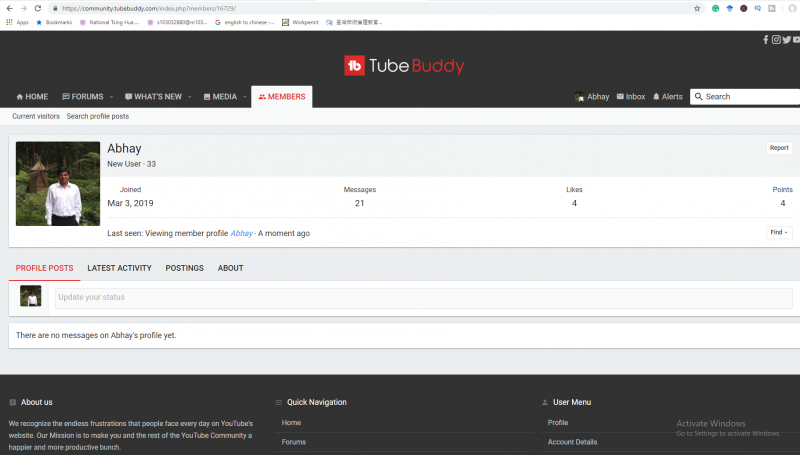The height and width of the screenshot is (455, 800).
Task: Click the Twitter icon in header
Action: pos(786,40)
